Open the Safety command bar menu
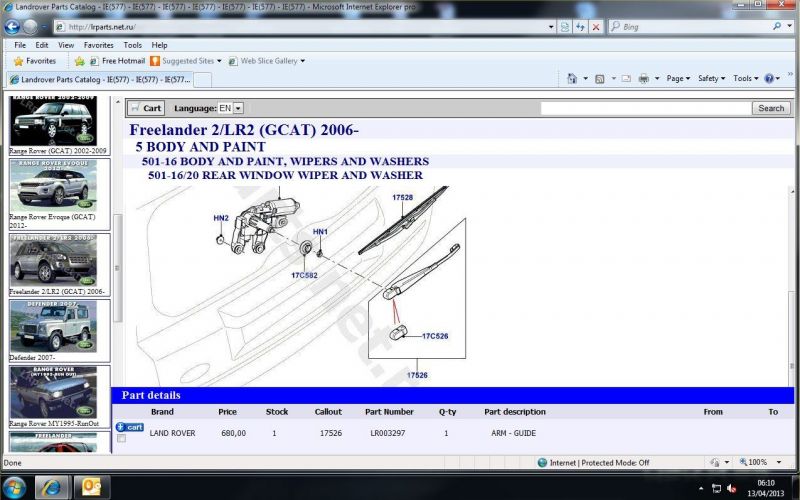 tap(711, 79)
